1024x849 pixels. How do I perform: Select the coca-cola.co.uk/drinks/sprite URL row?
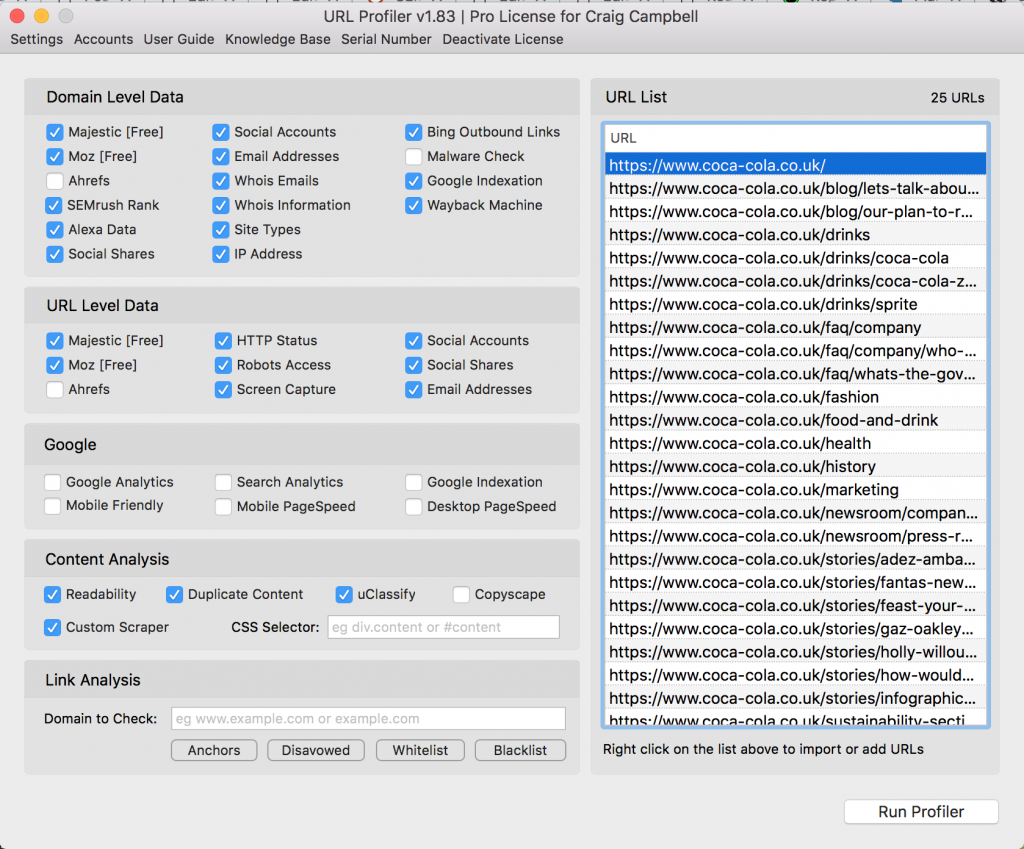click(795, 304)
